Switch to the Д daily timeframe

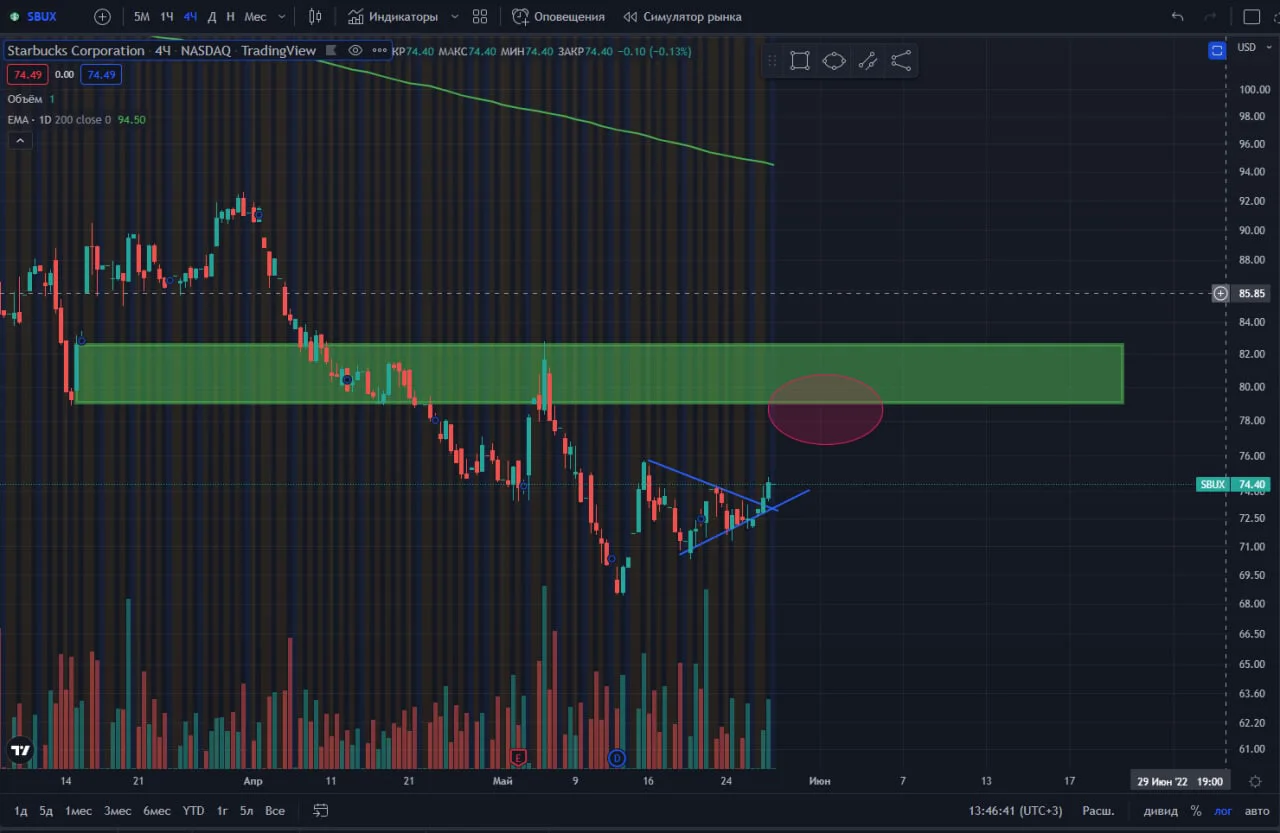click(212, 17)
